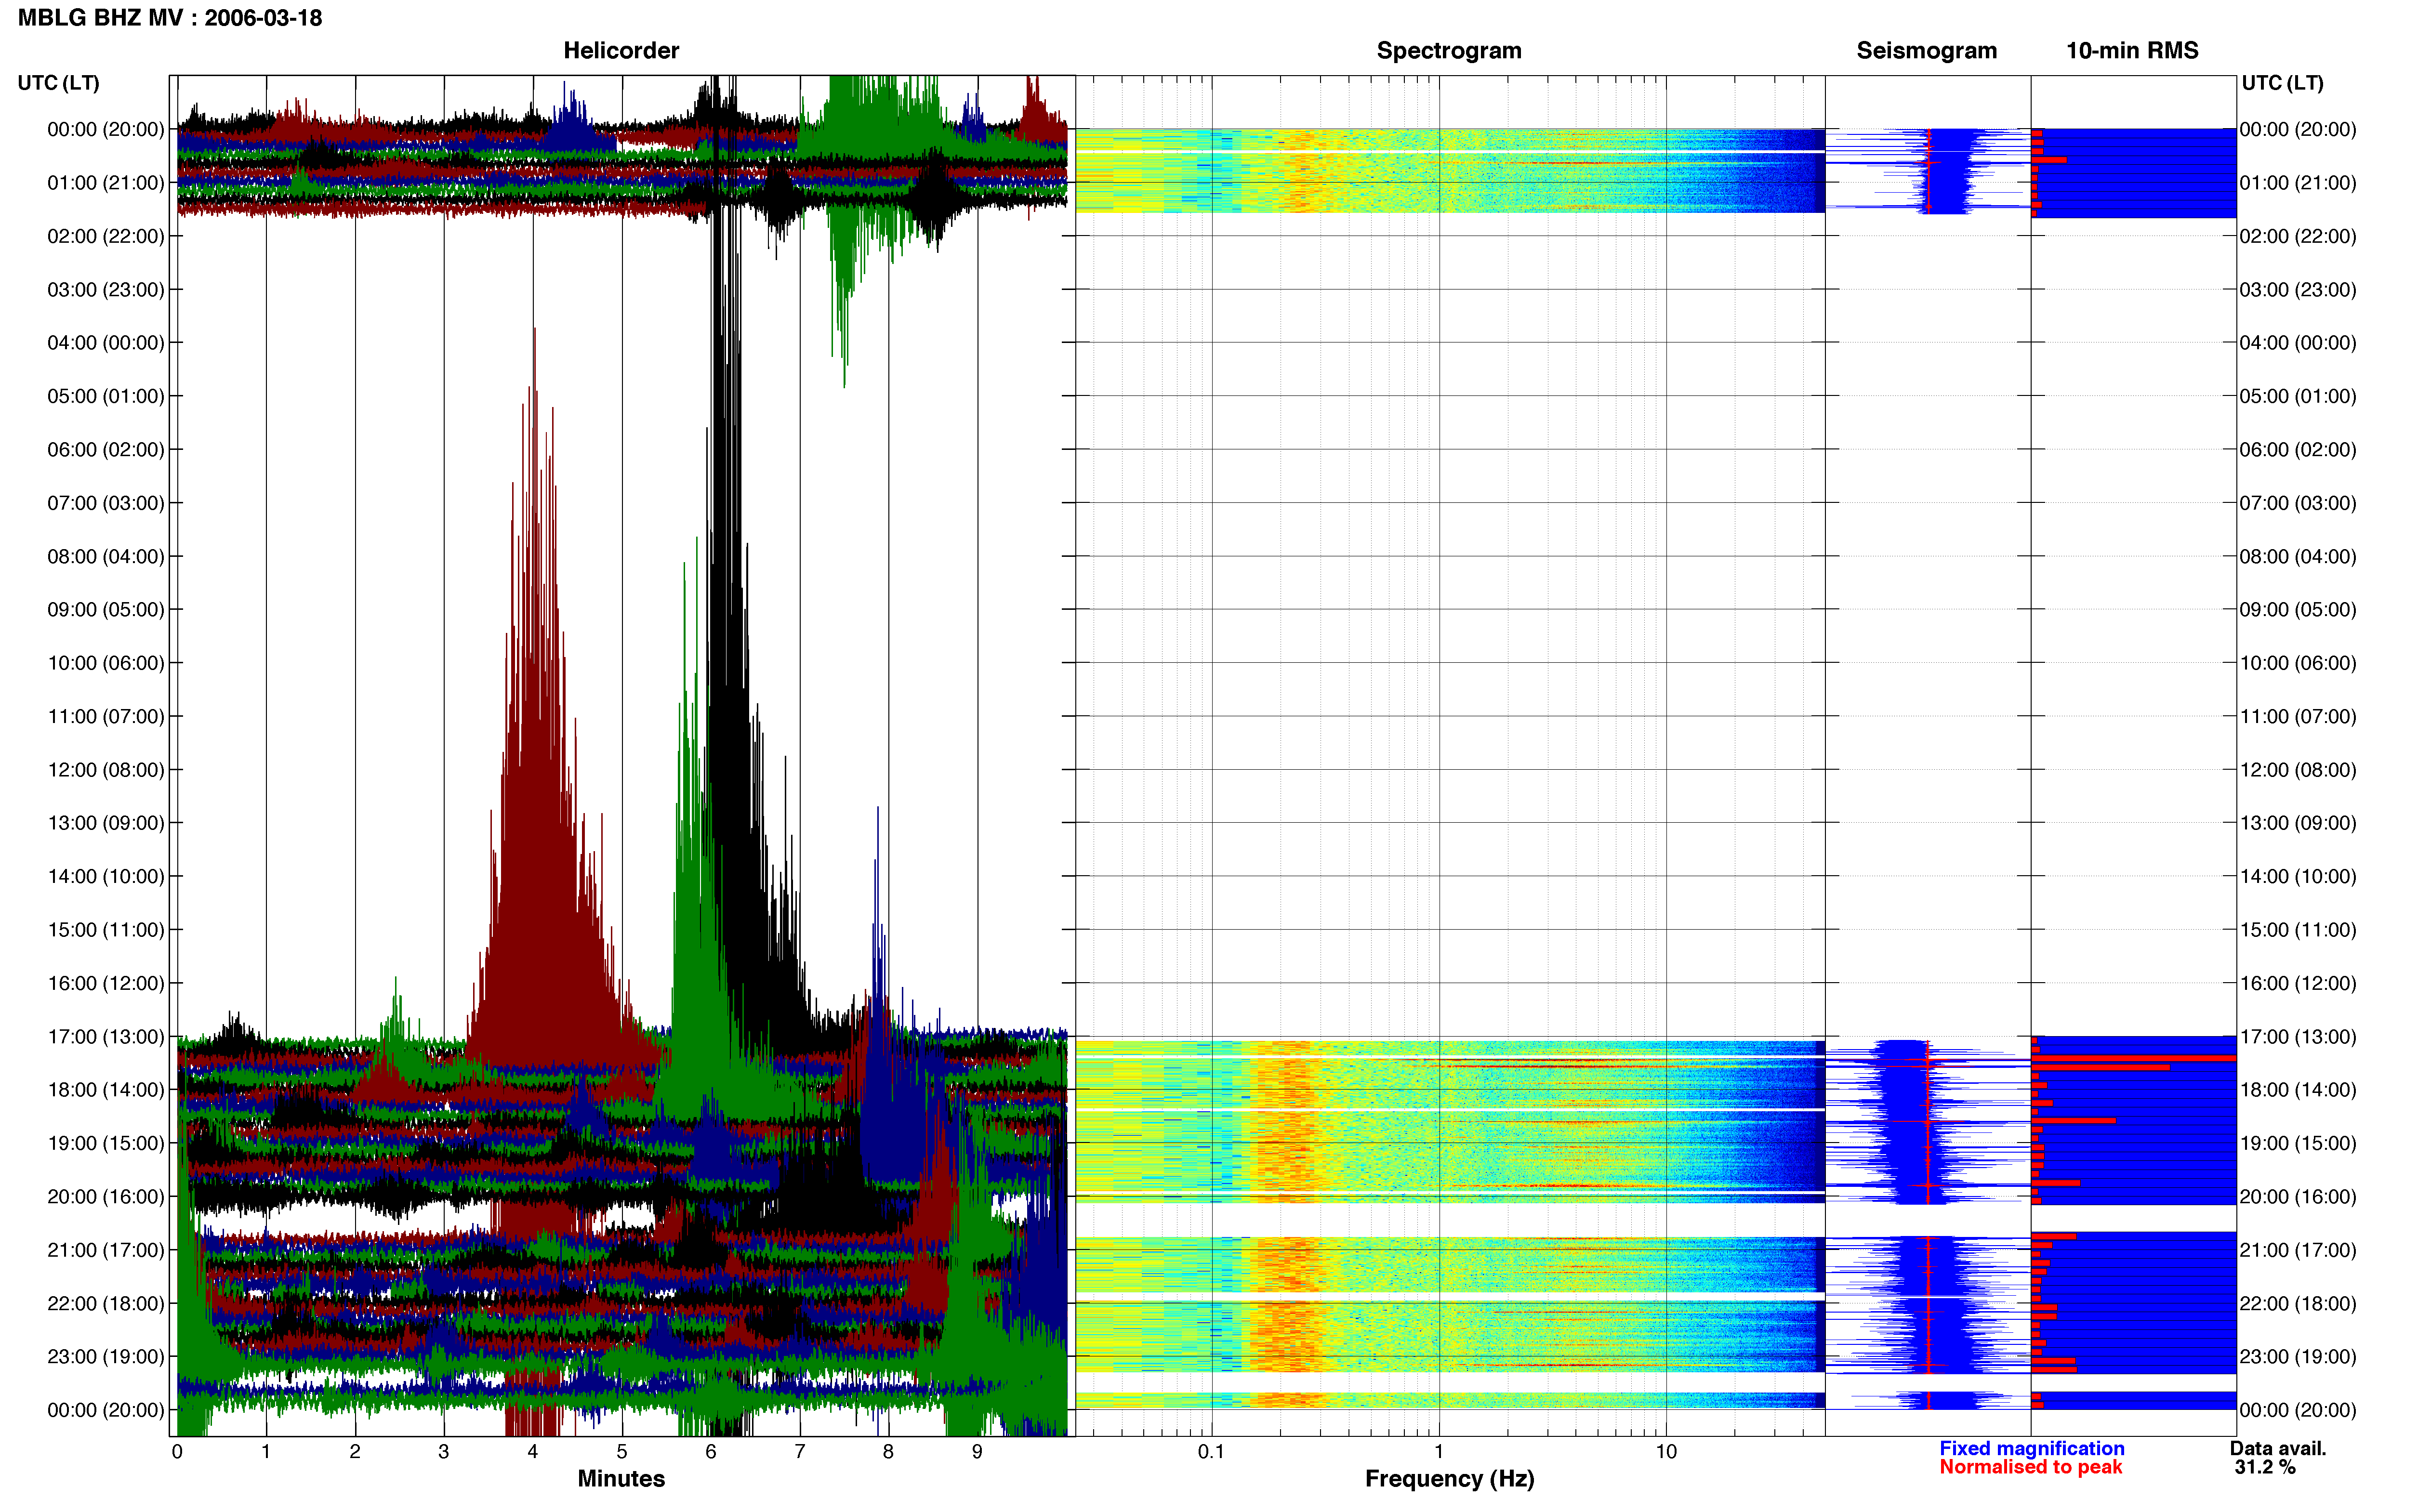Click right time label '04:00 (00:00)'
2418x1512 pixels.
coord(2298,343)
